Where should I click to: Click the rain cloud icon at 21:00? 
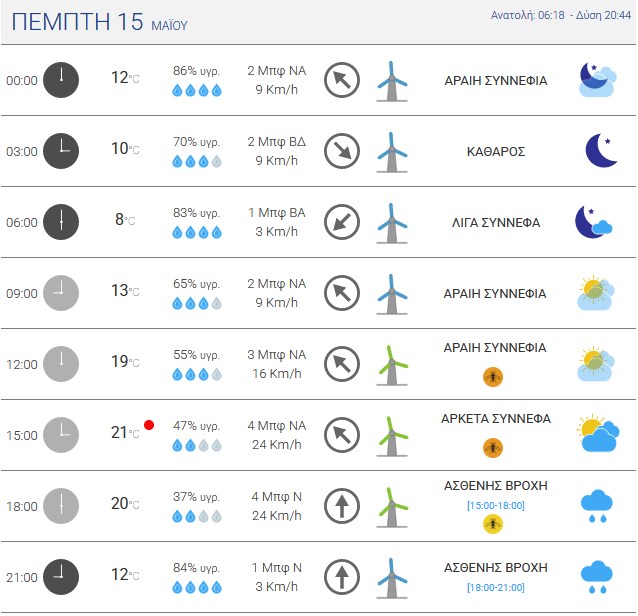(x=596, y=577)
